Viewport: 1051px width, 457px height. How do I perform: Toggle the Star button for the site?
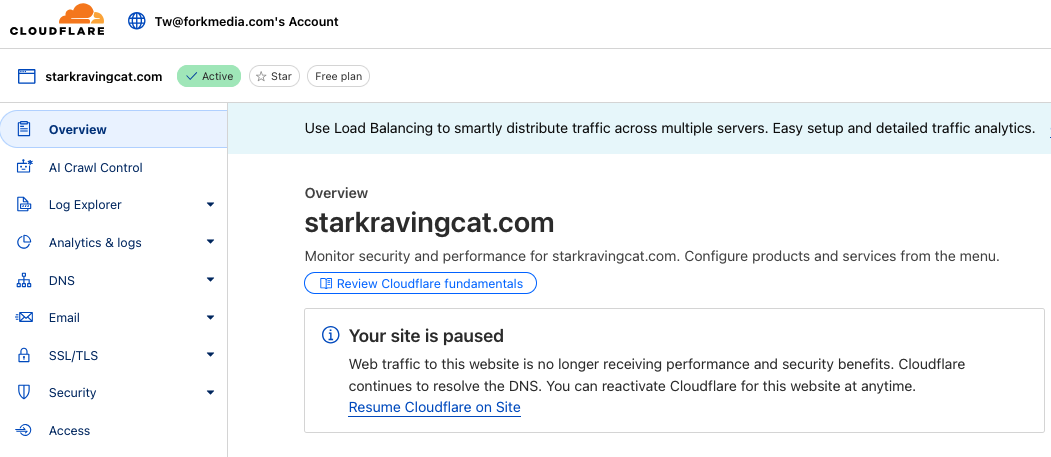pos(274,76)
